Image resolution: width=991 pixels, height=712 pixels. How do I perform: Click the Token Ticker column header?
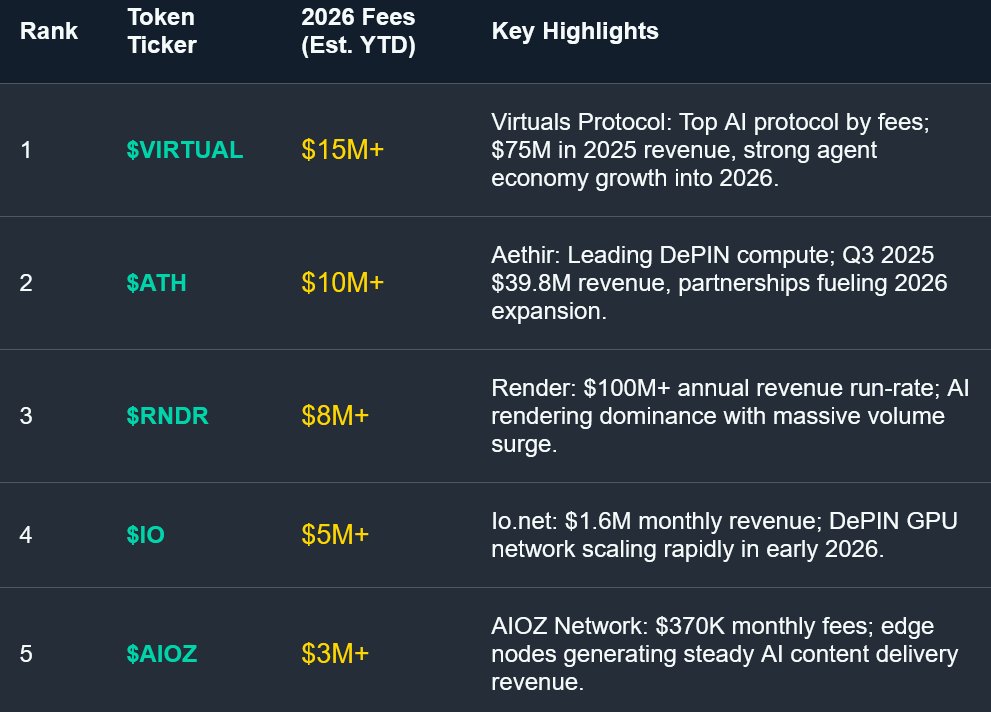162,31
